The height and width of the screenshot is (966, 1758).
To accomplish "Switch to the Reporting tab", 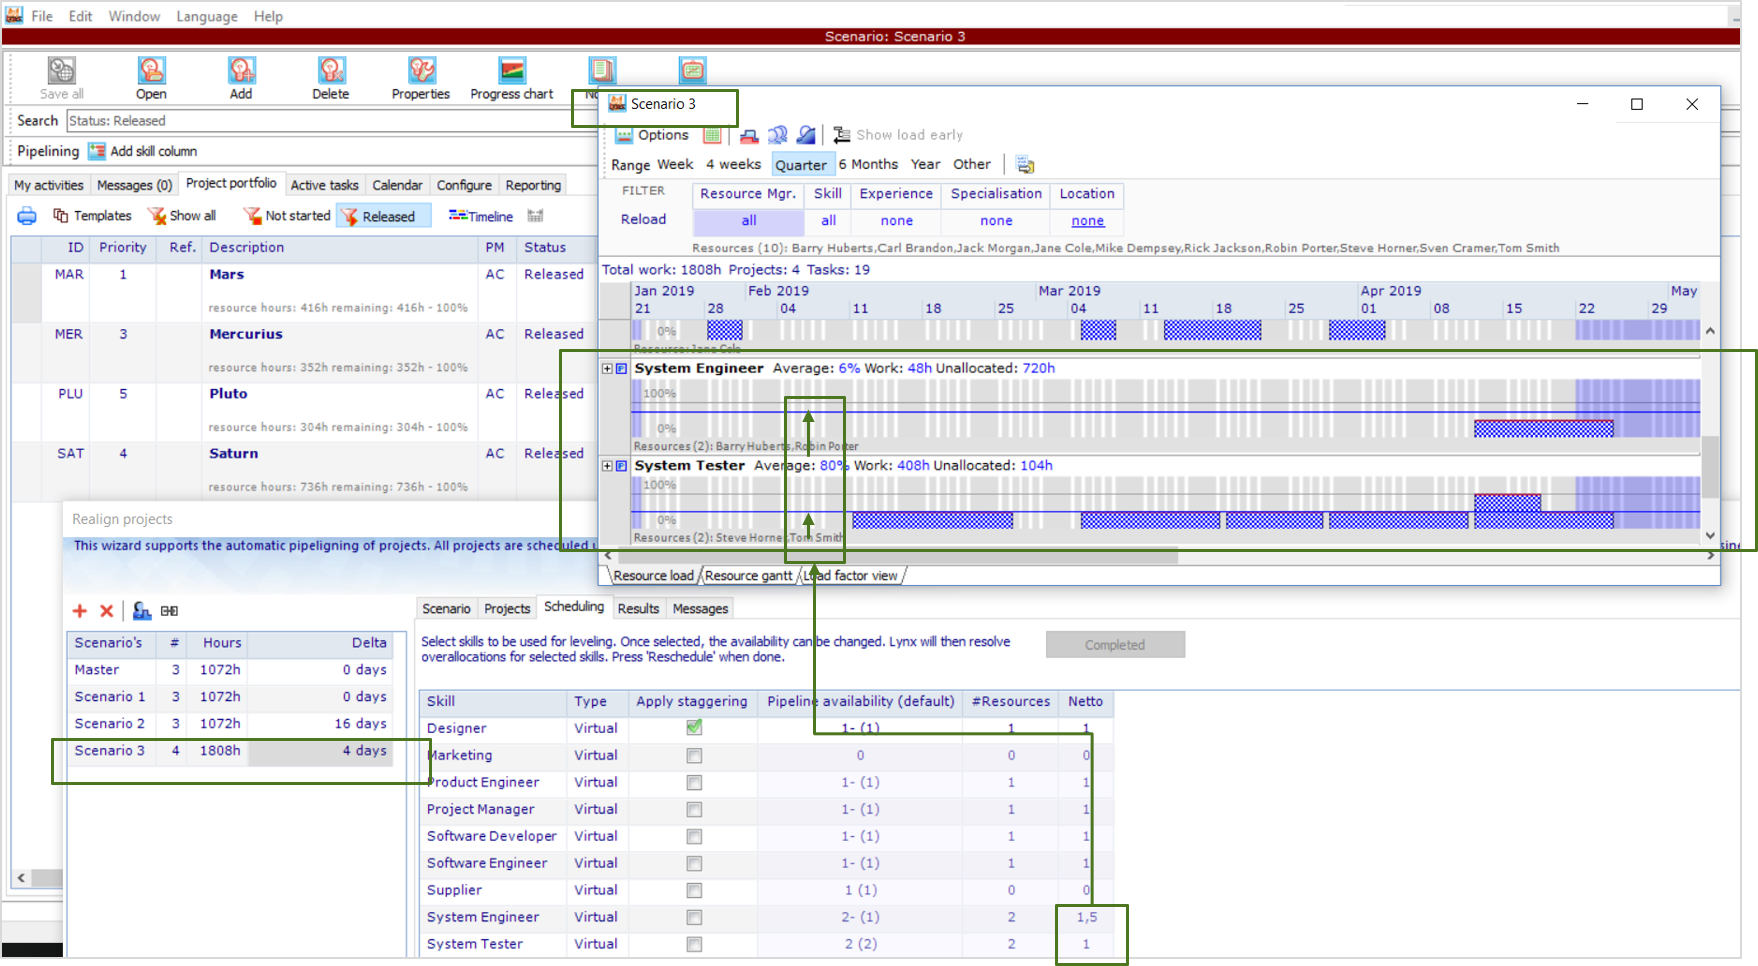I will [533, 185].
